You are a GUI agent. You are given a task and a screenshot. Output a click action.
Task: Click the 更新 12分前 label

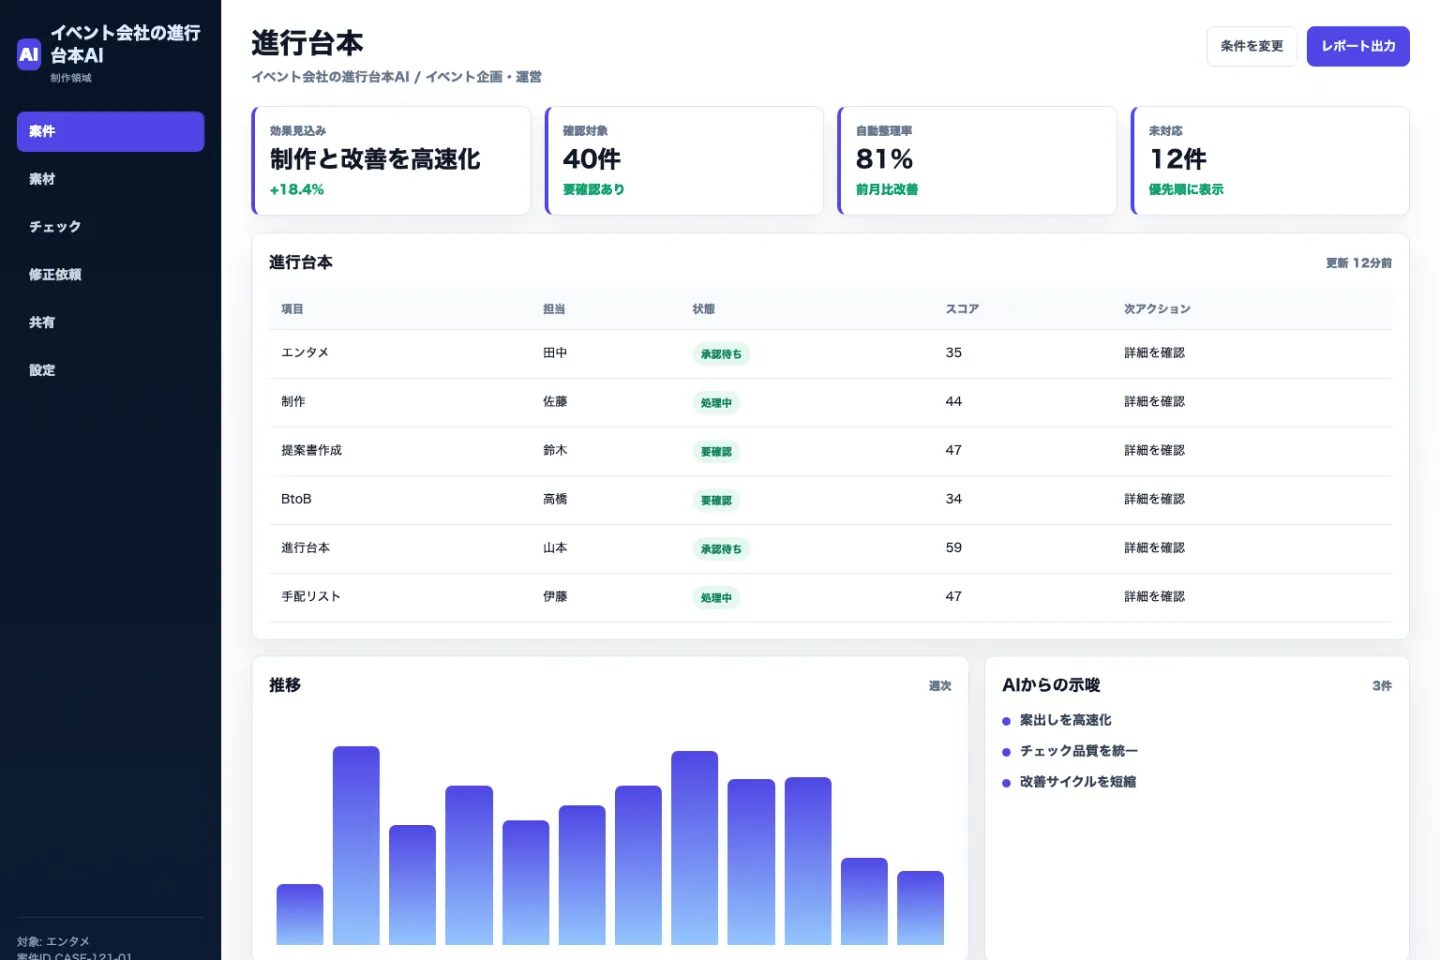[1359, 263]
